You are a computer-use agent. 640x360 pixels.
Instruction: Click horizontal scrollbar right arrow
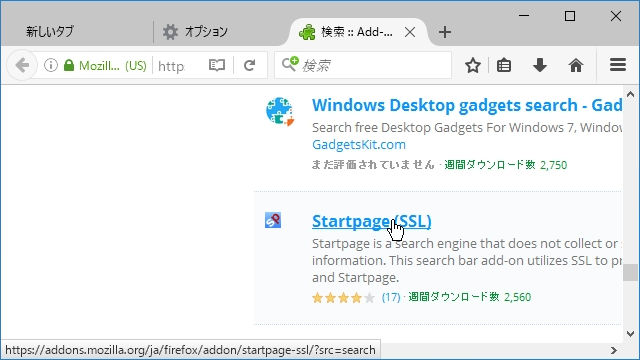(x=613, y=350)
